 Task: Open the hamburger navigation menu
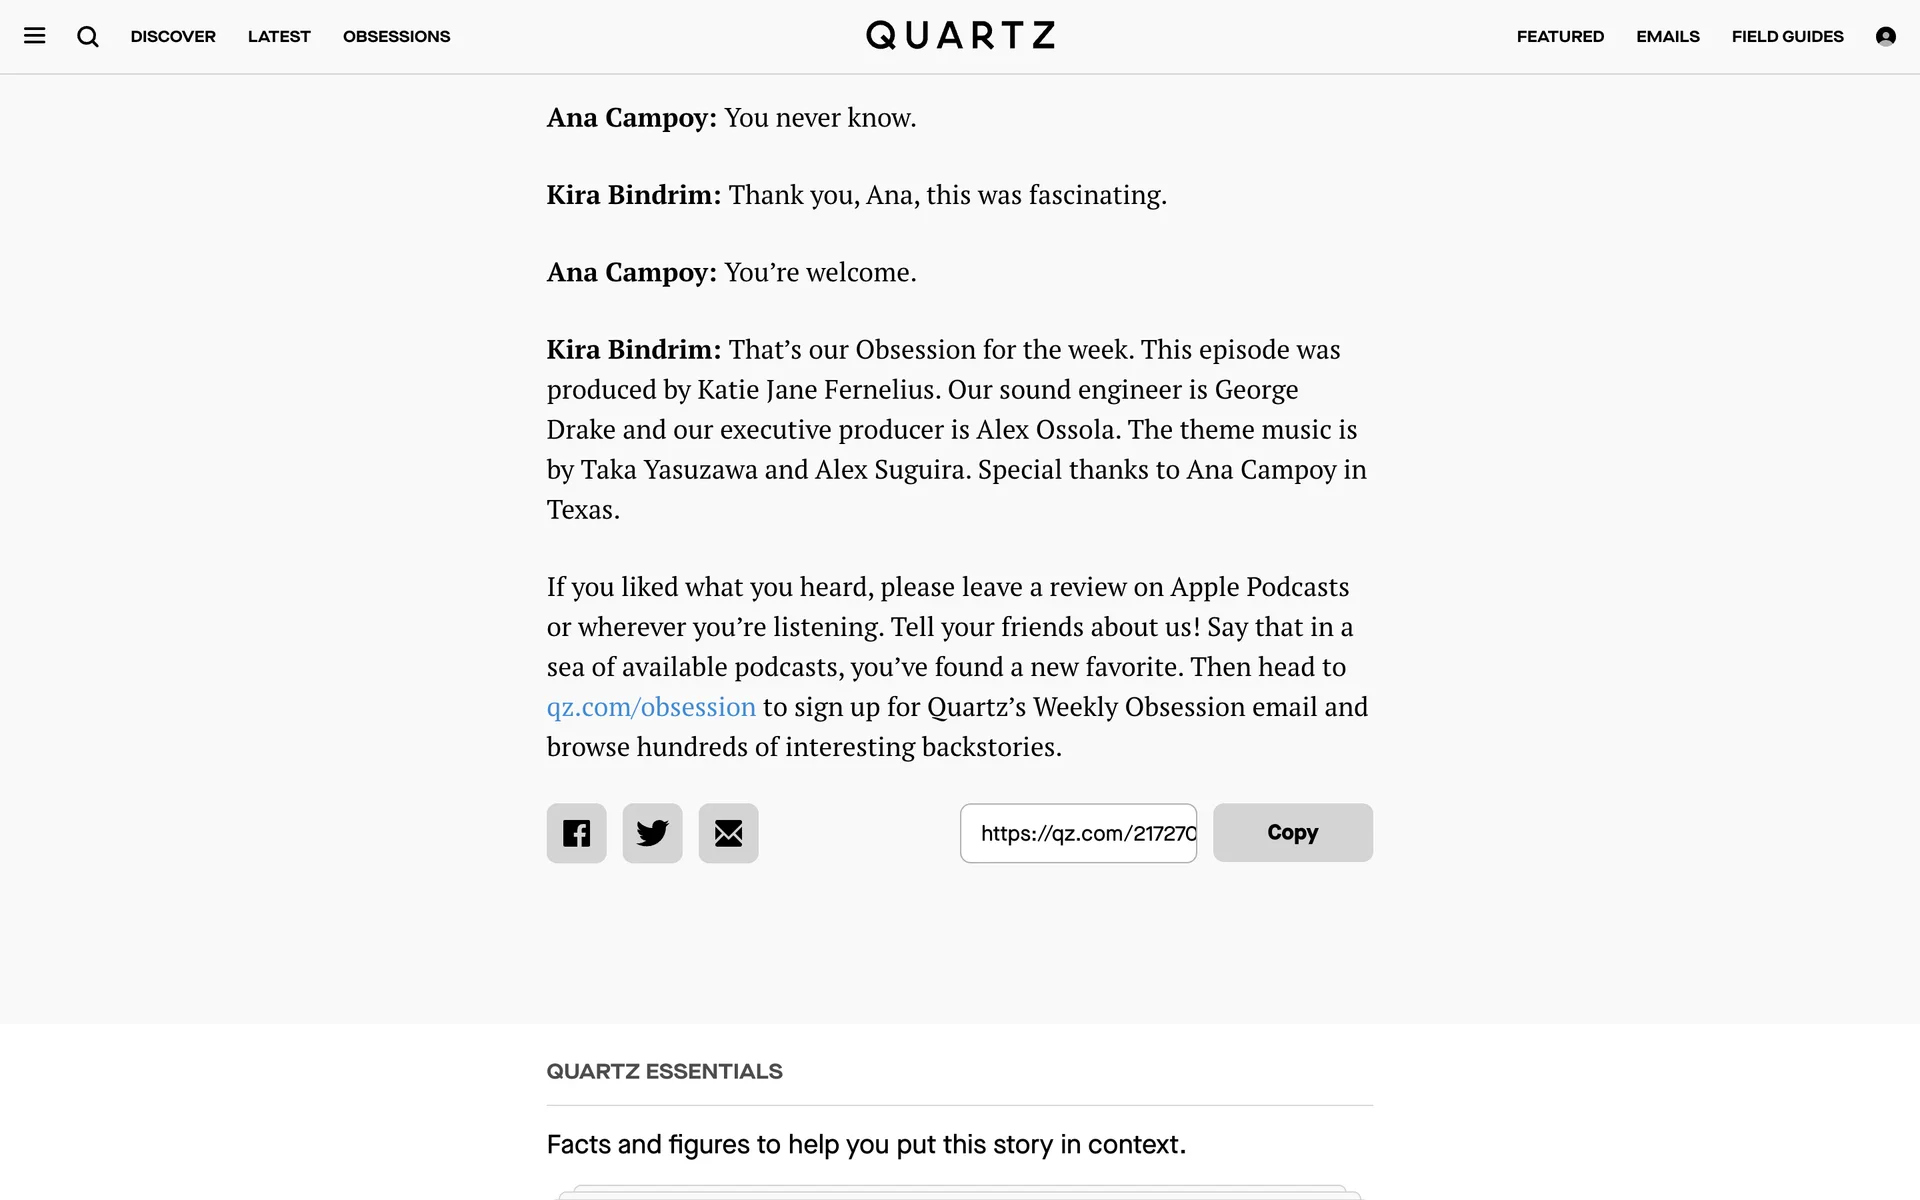35,37
